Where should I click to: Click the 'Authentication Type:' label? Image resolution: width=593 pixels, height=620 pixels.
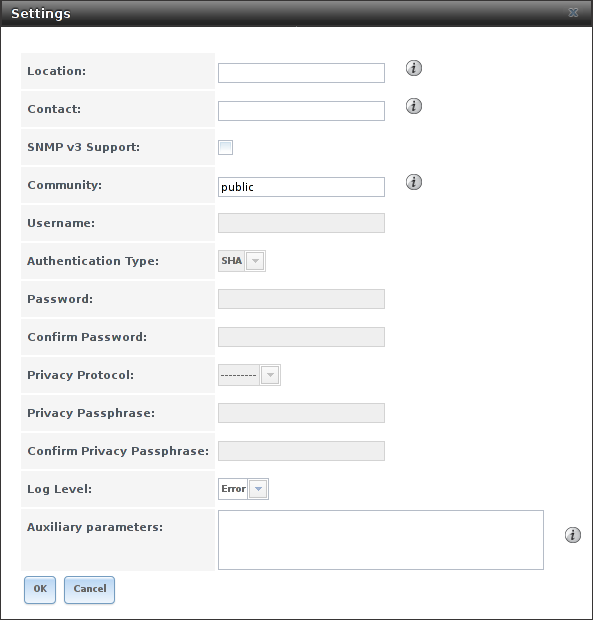click(x=93, y=261)
